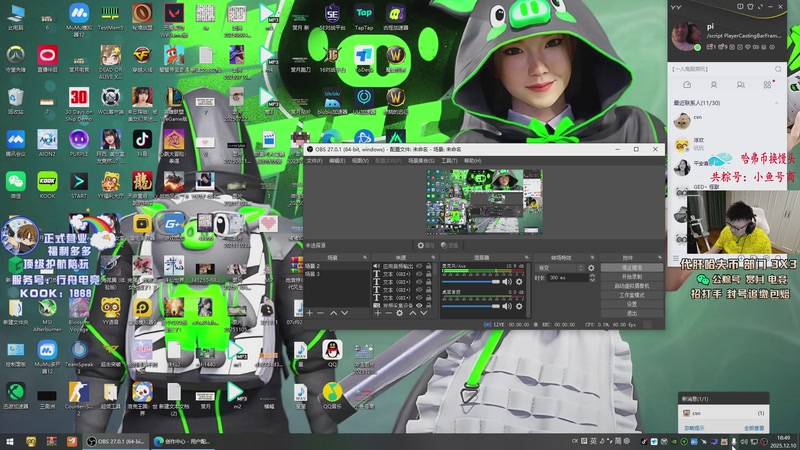Open the 视图(V) menu in OBS
This screenshot has width=800, height=450.
pos(360,161)
